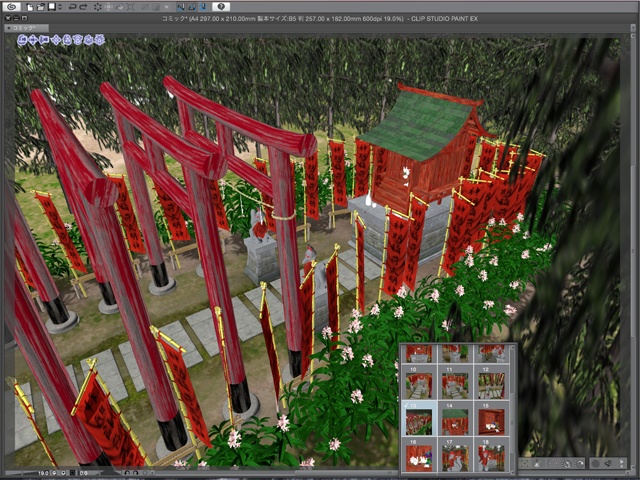Select camera dolly in purple 3D manipulator

[44, 39]
